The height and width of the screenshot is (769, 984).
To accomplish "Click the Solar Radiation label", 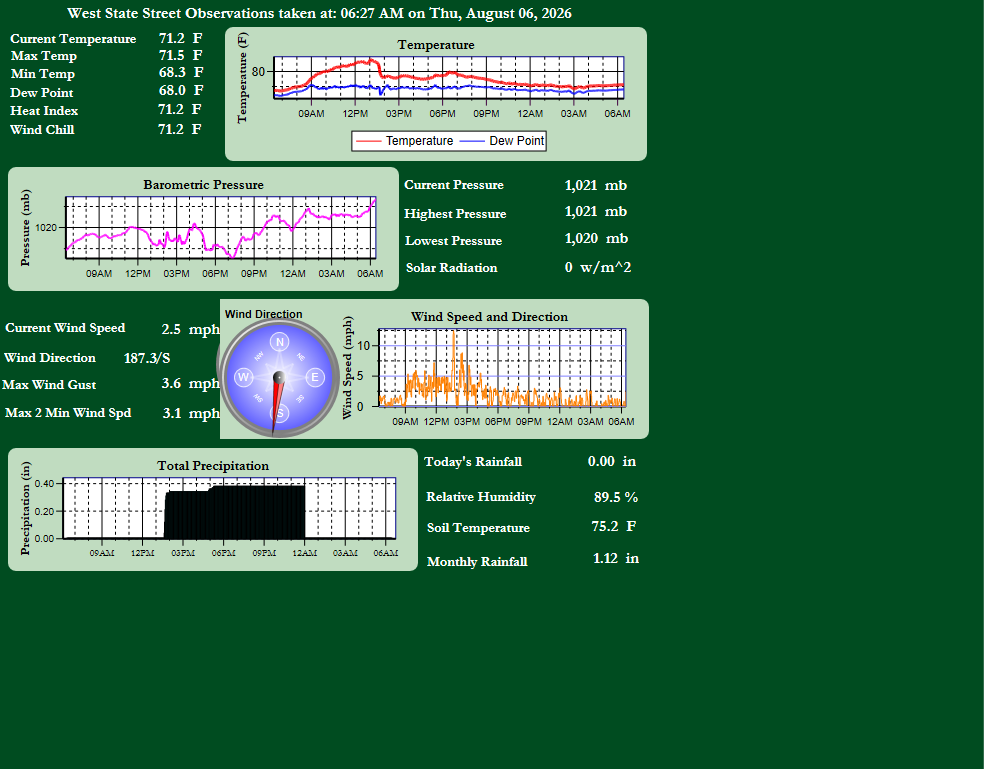I will [x=451, y=267].
